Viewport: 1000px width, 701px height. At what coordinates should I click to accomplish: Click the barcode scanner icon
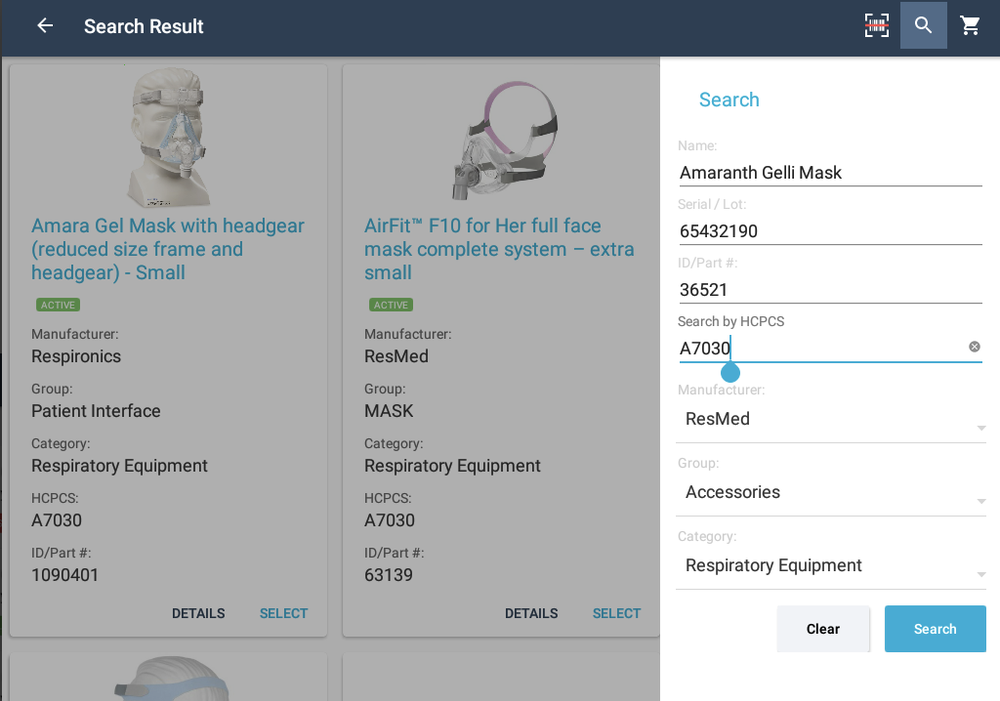click(x=877, y=25)
